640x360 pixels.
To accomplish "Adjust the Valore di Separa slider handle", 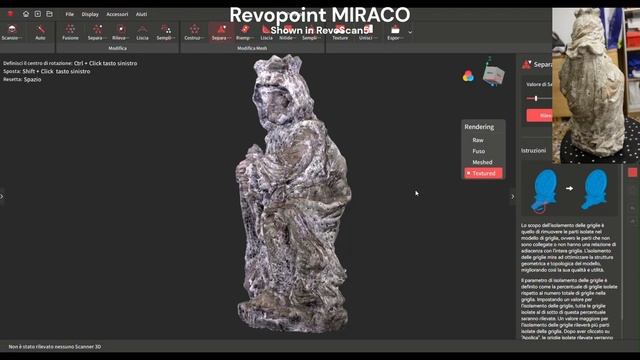I will 536,98.
